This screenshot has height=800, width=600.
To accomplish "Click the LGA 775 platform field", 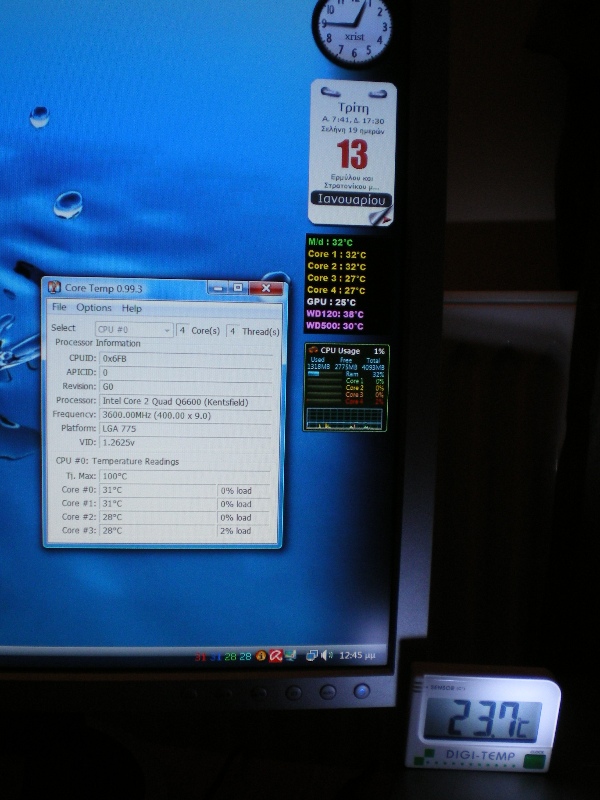I will pos(186,429).
